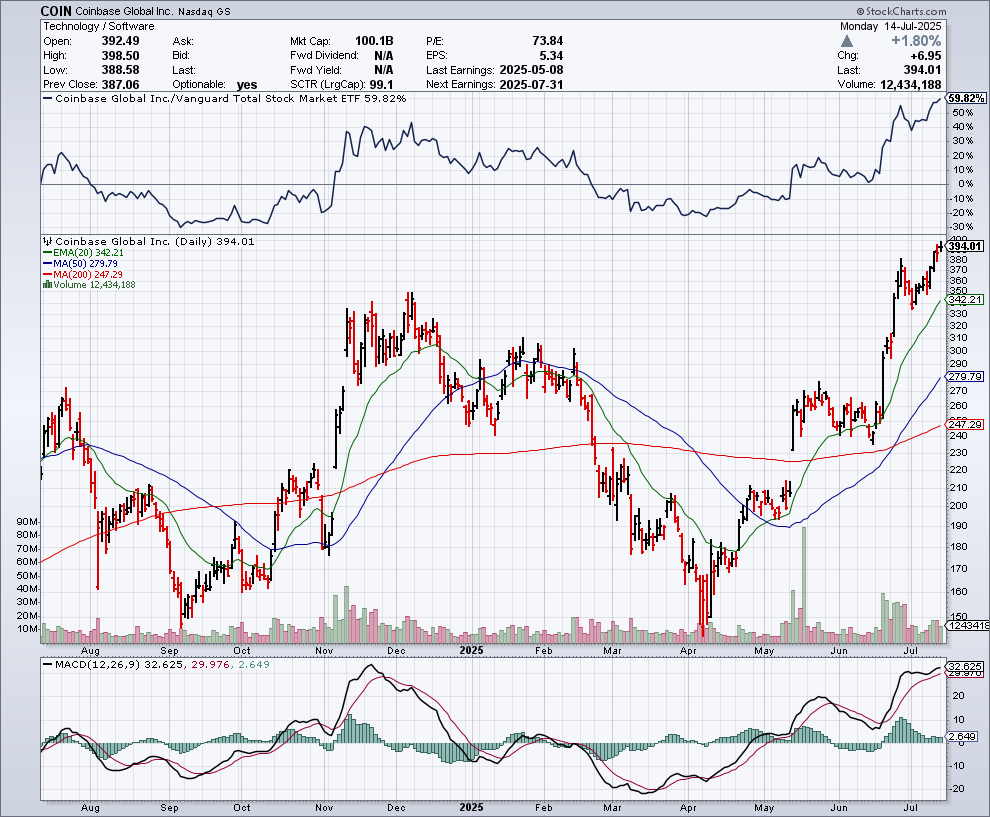
Task: Click the '300' price axis label
Action: point(958,350)
